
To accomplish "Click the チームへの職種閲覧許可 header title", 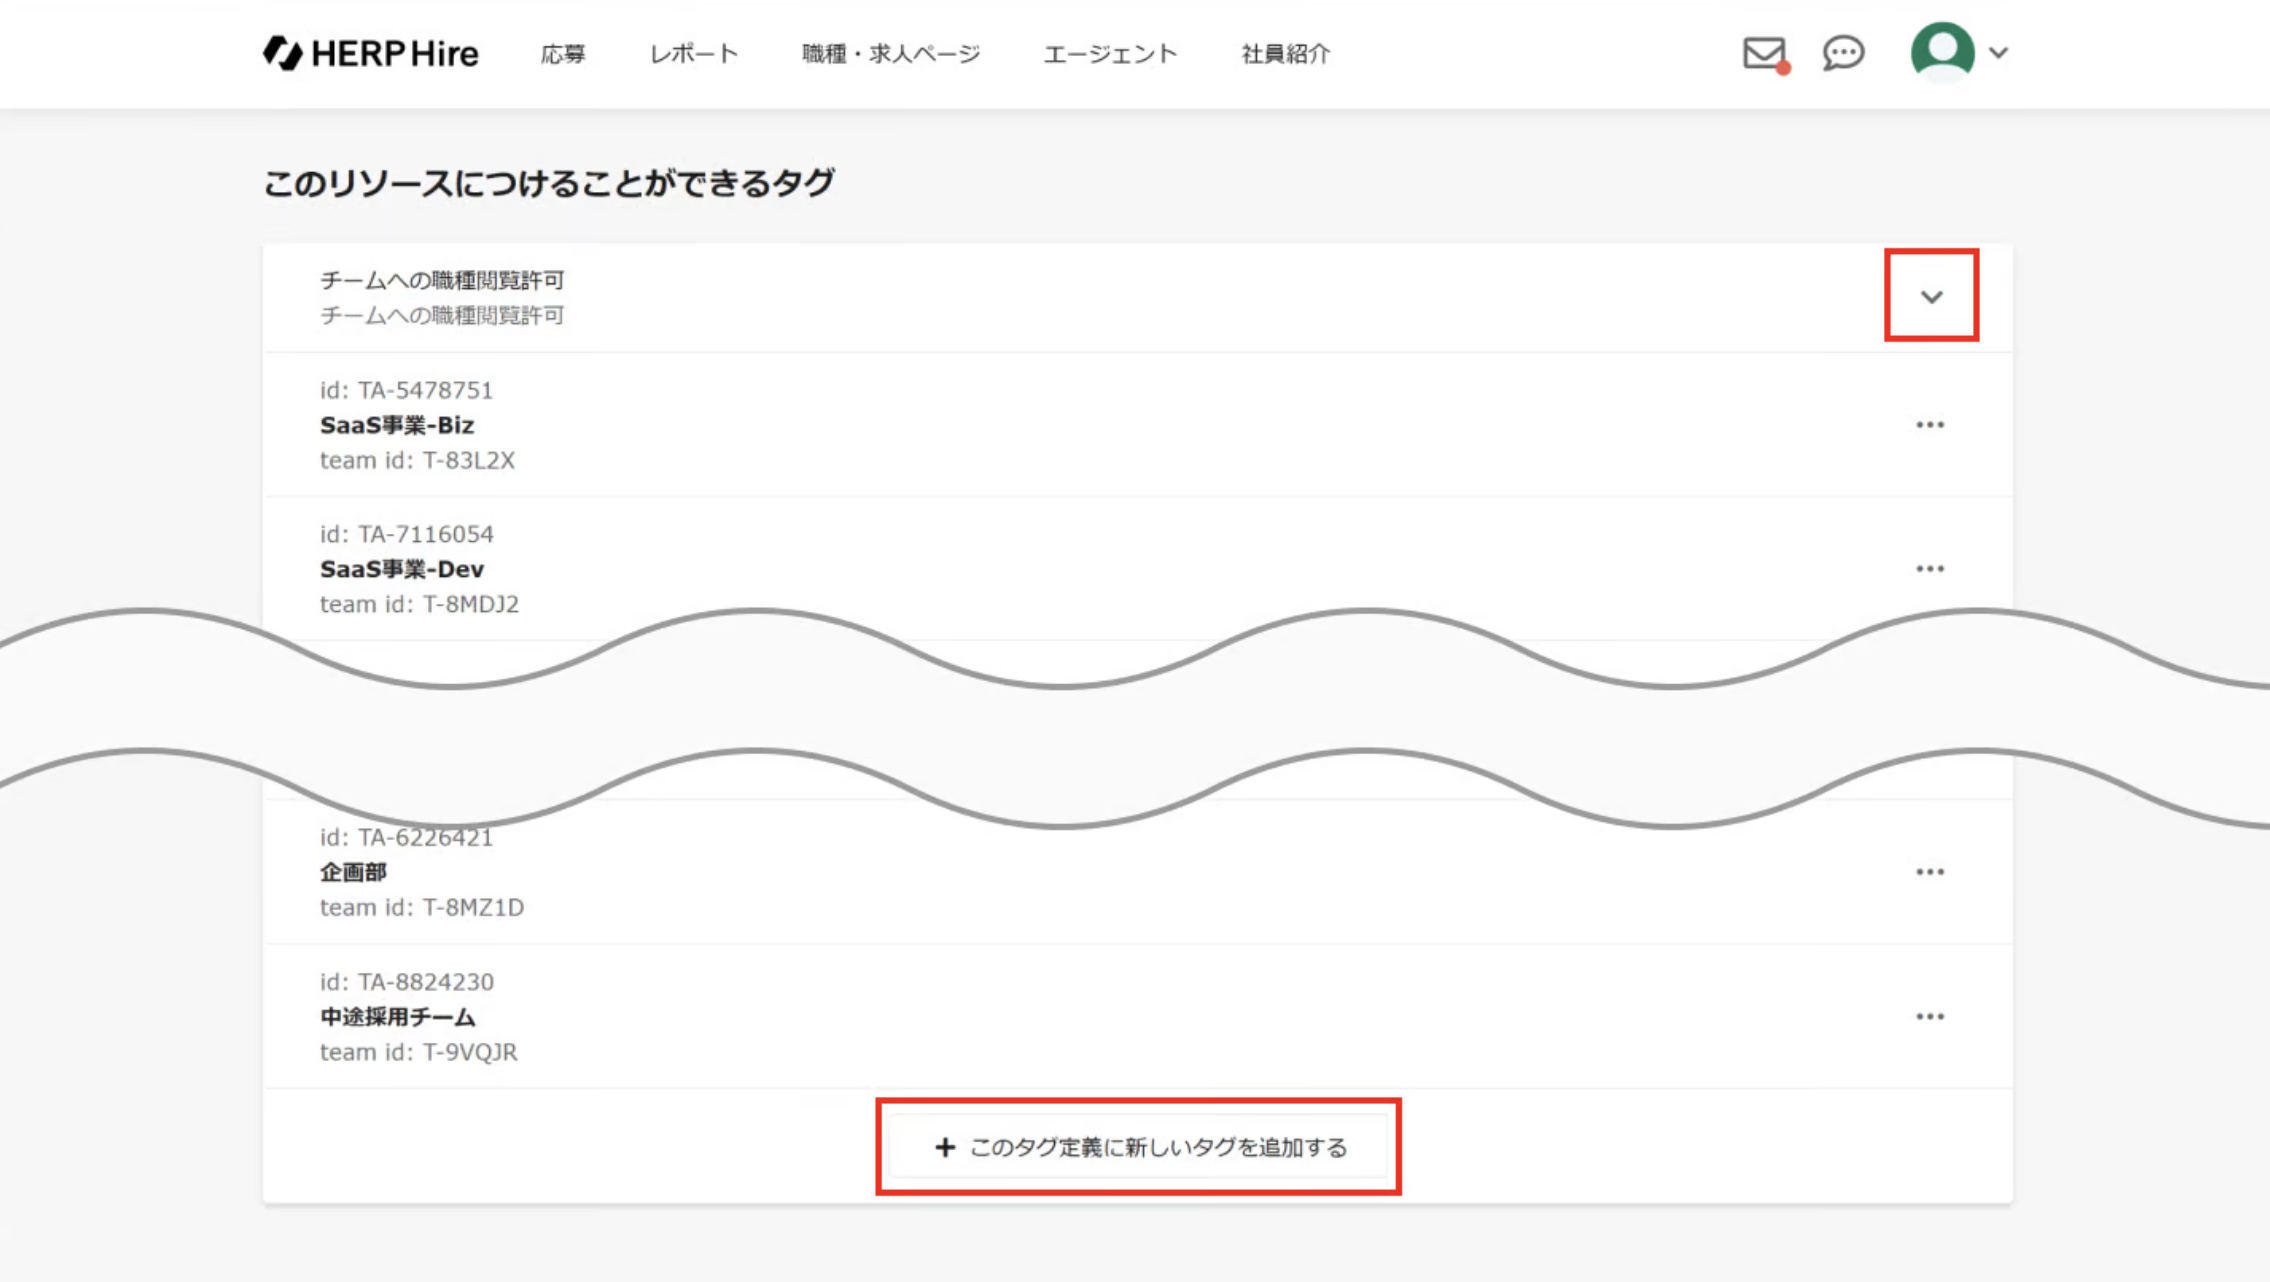I will coord(442,281).
